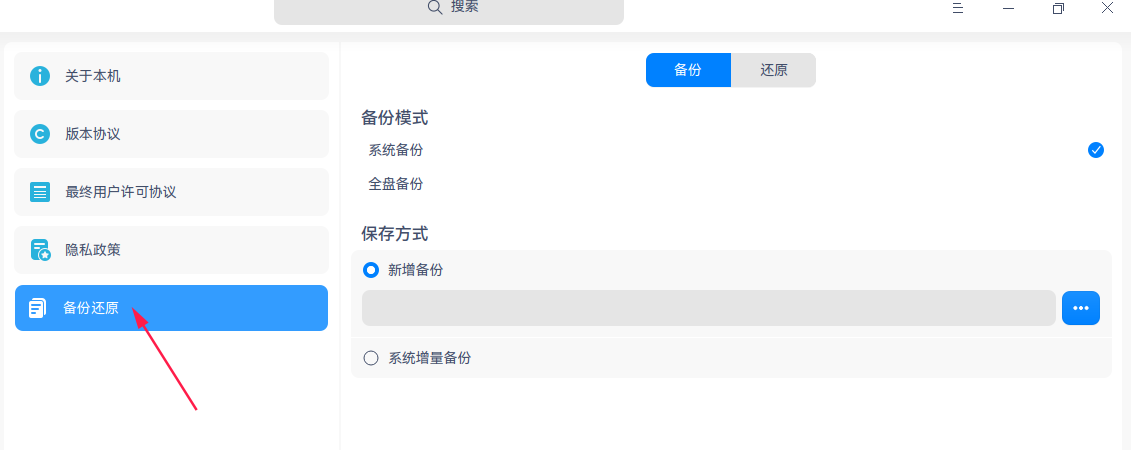Screen dimensions: 1131x450
Task: Switch to the 还原 tab
Action: tap(773, 70)
